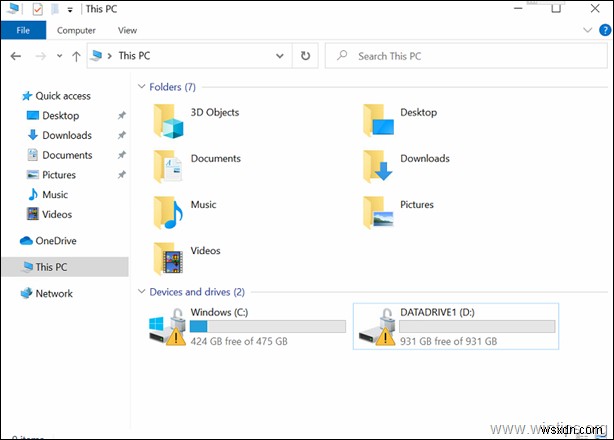
Task: Click the This PC address bar path
Action: click(x=134, y=56)
